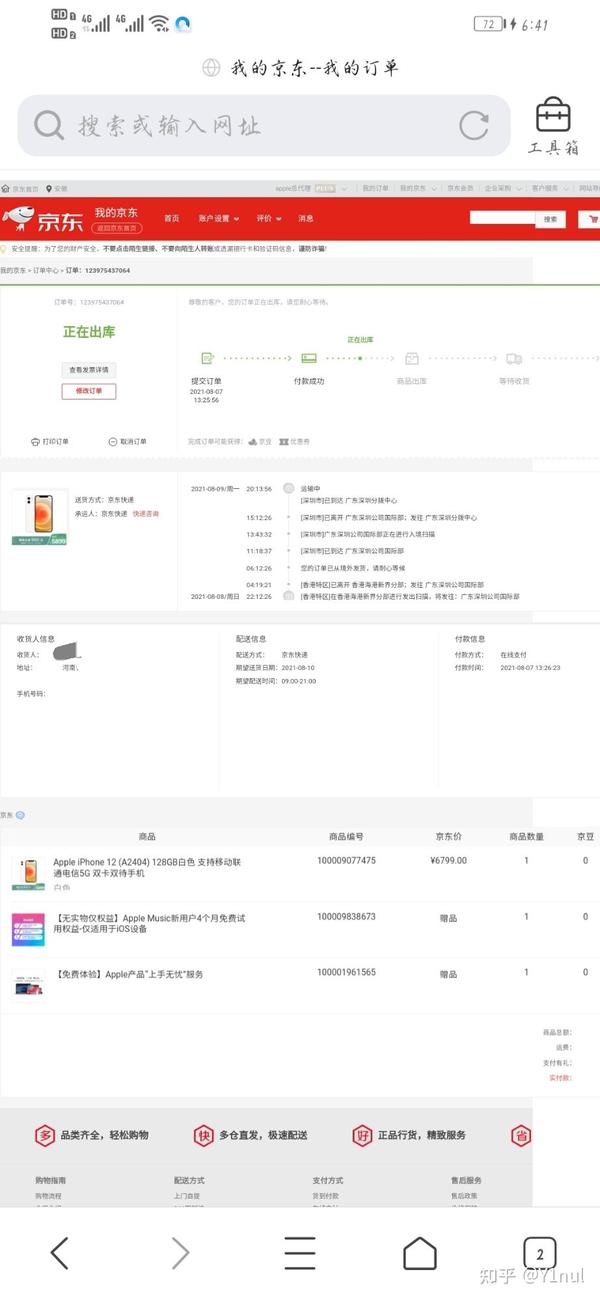Click the 搜索 button
Screen dimensions: 600x1300
click(551, 218)
